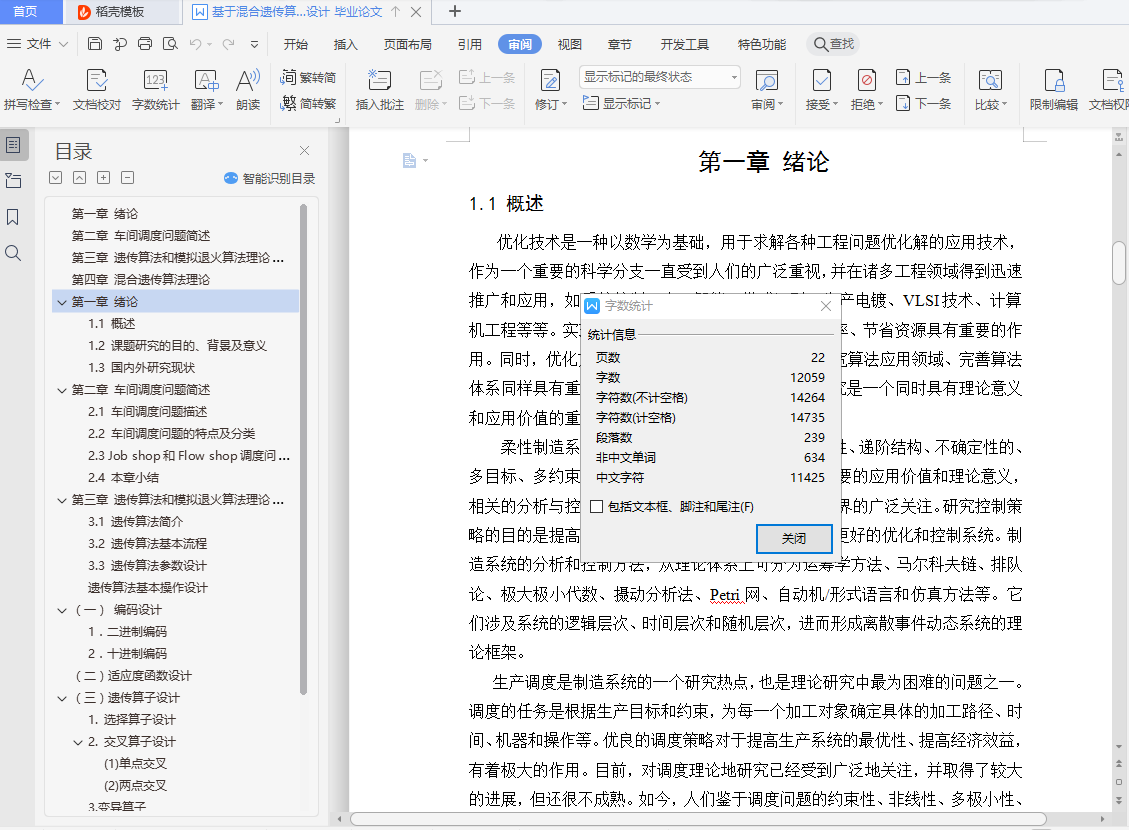Switch to the 页面布局 ribbon tab

[x=408, y=45]
